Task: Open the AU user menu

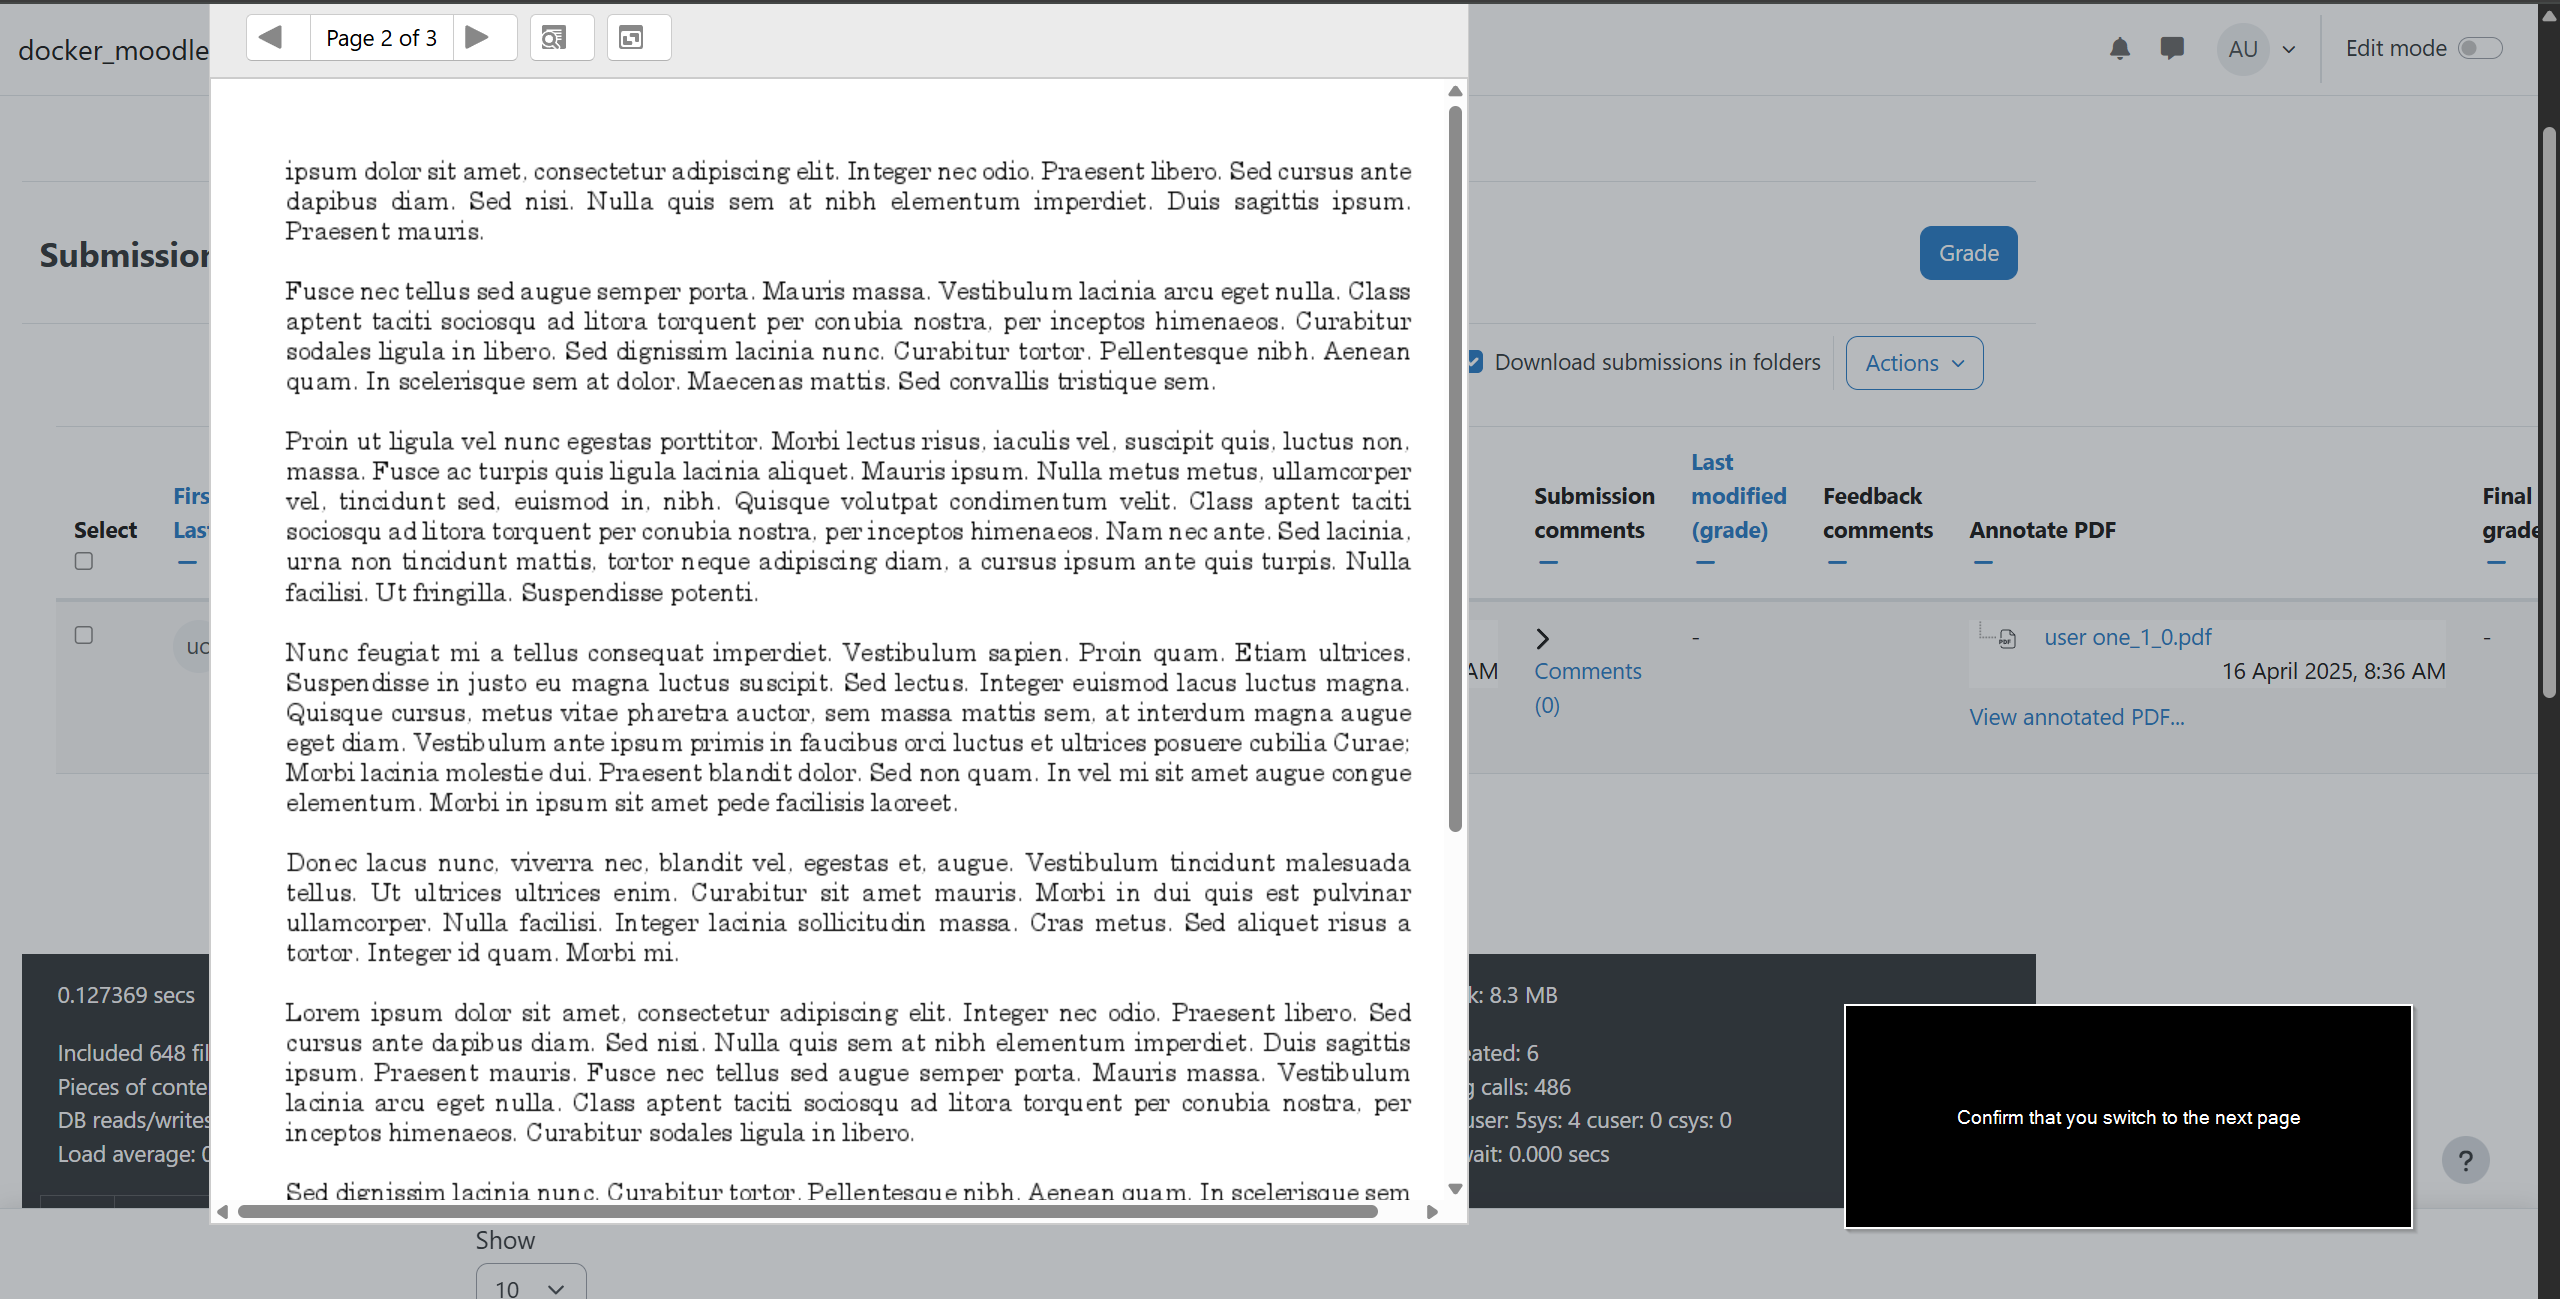Action: click(x=2243, y=49)
